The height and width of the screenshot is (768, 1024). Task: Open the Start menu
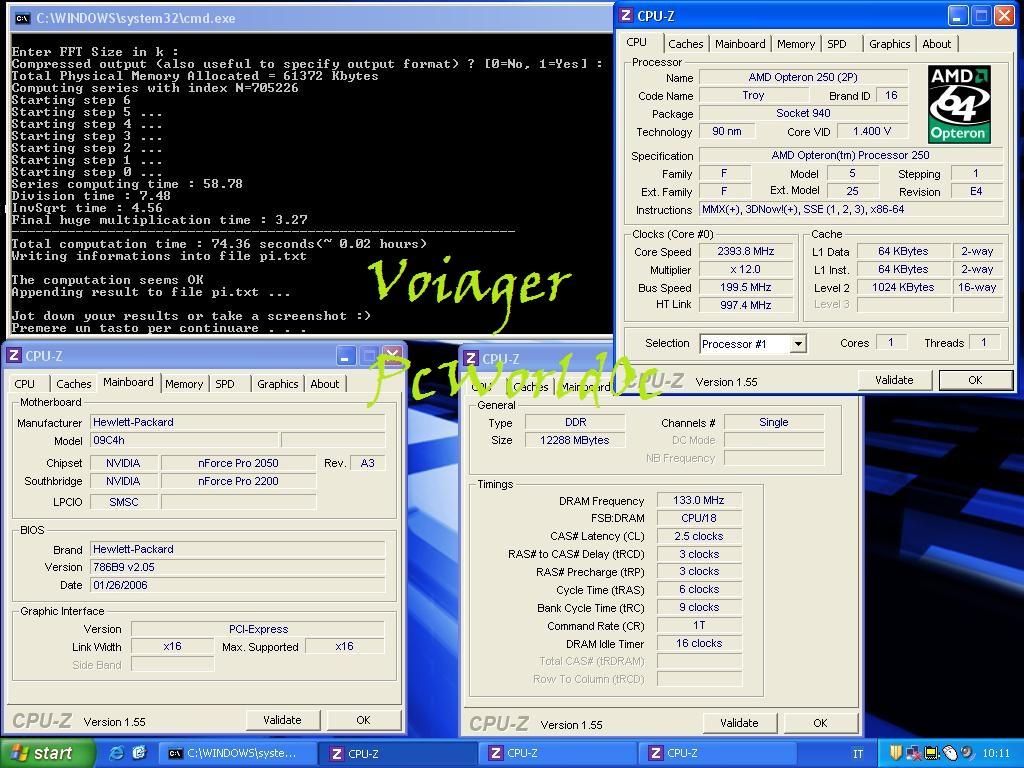pos(47,753)
